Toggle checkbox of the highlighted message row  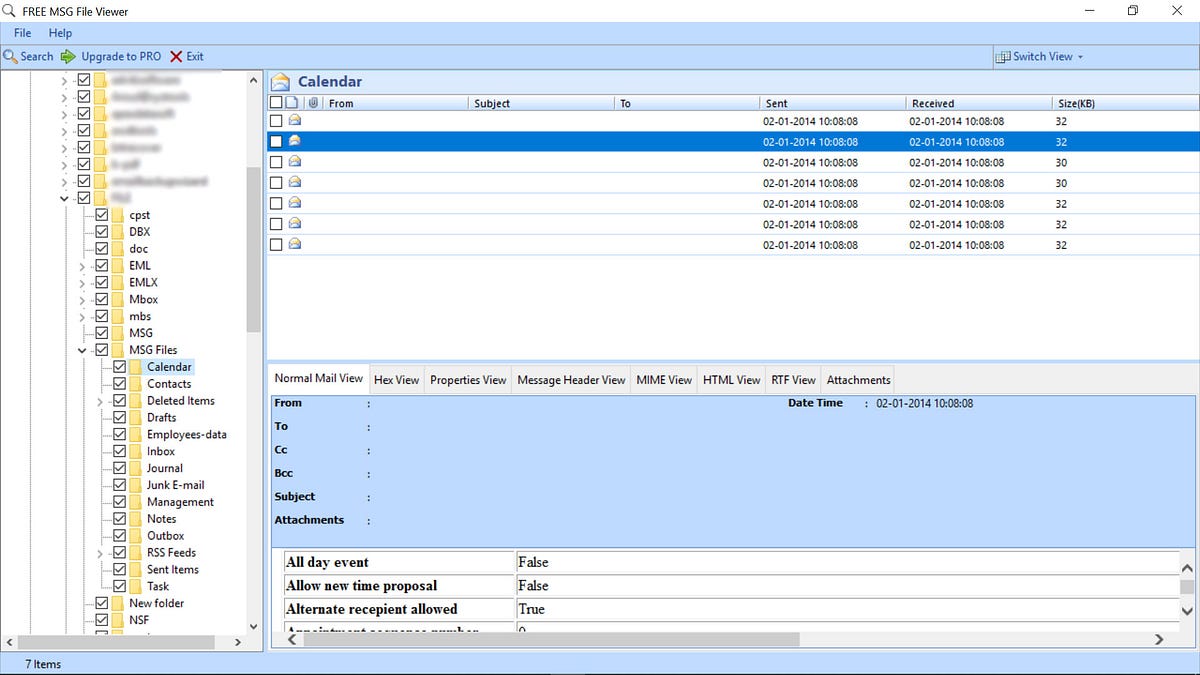276,142
